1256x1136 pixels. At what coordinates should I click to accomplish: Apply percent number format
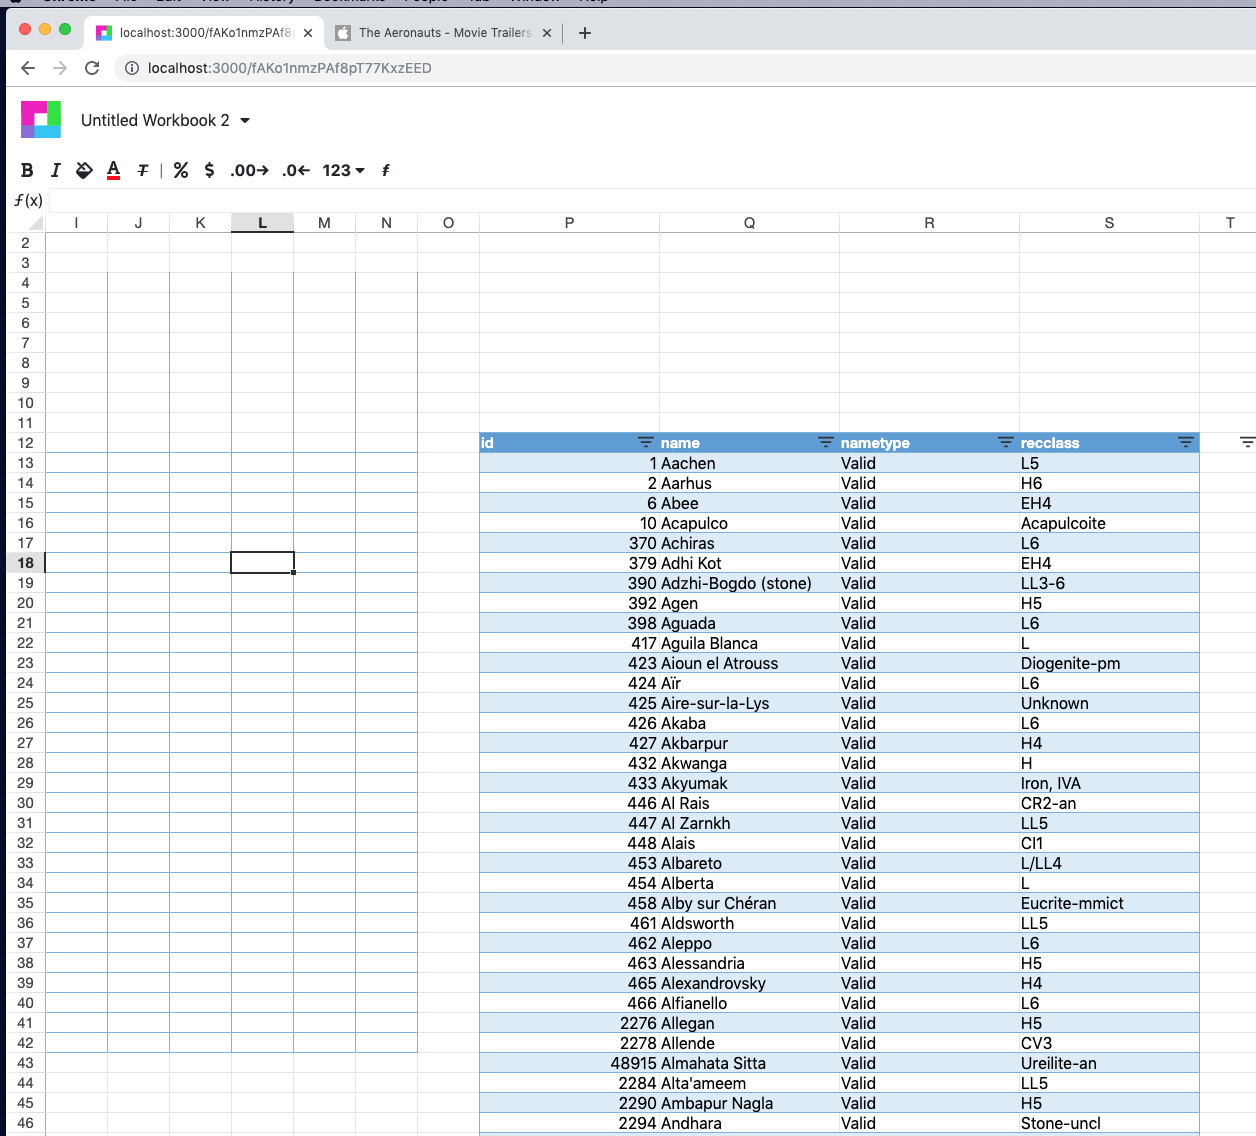coord(181,170)
